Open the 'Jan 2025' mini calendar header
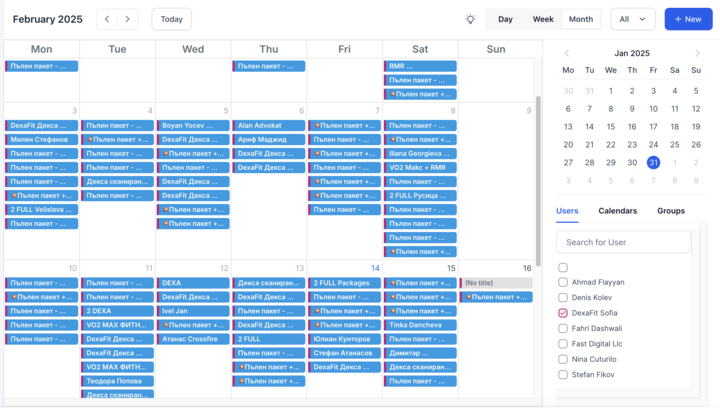 632,53
